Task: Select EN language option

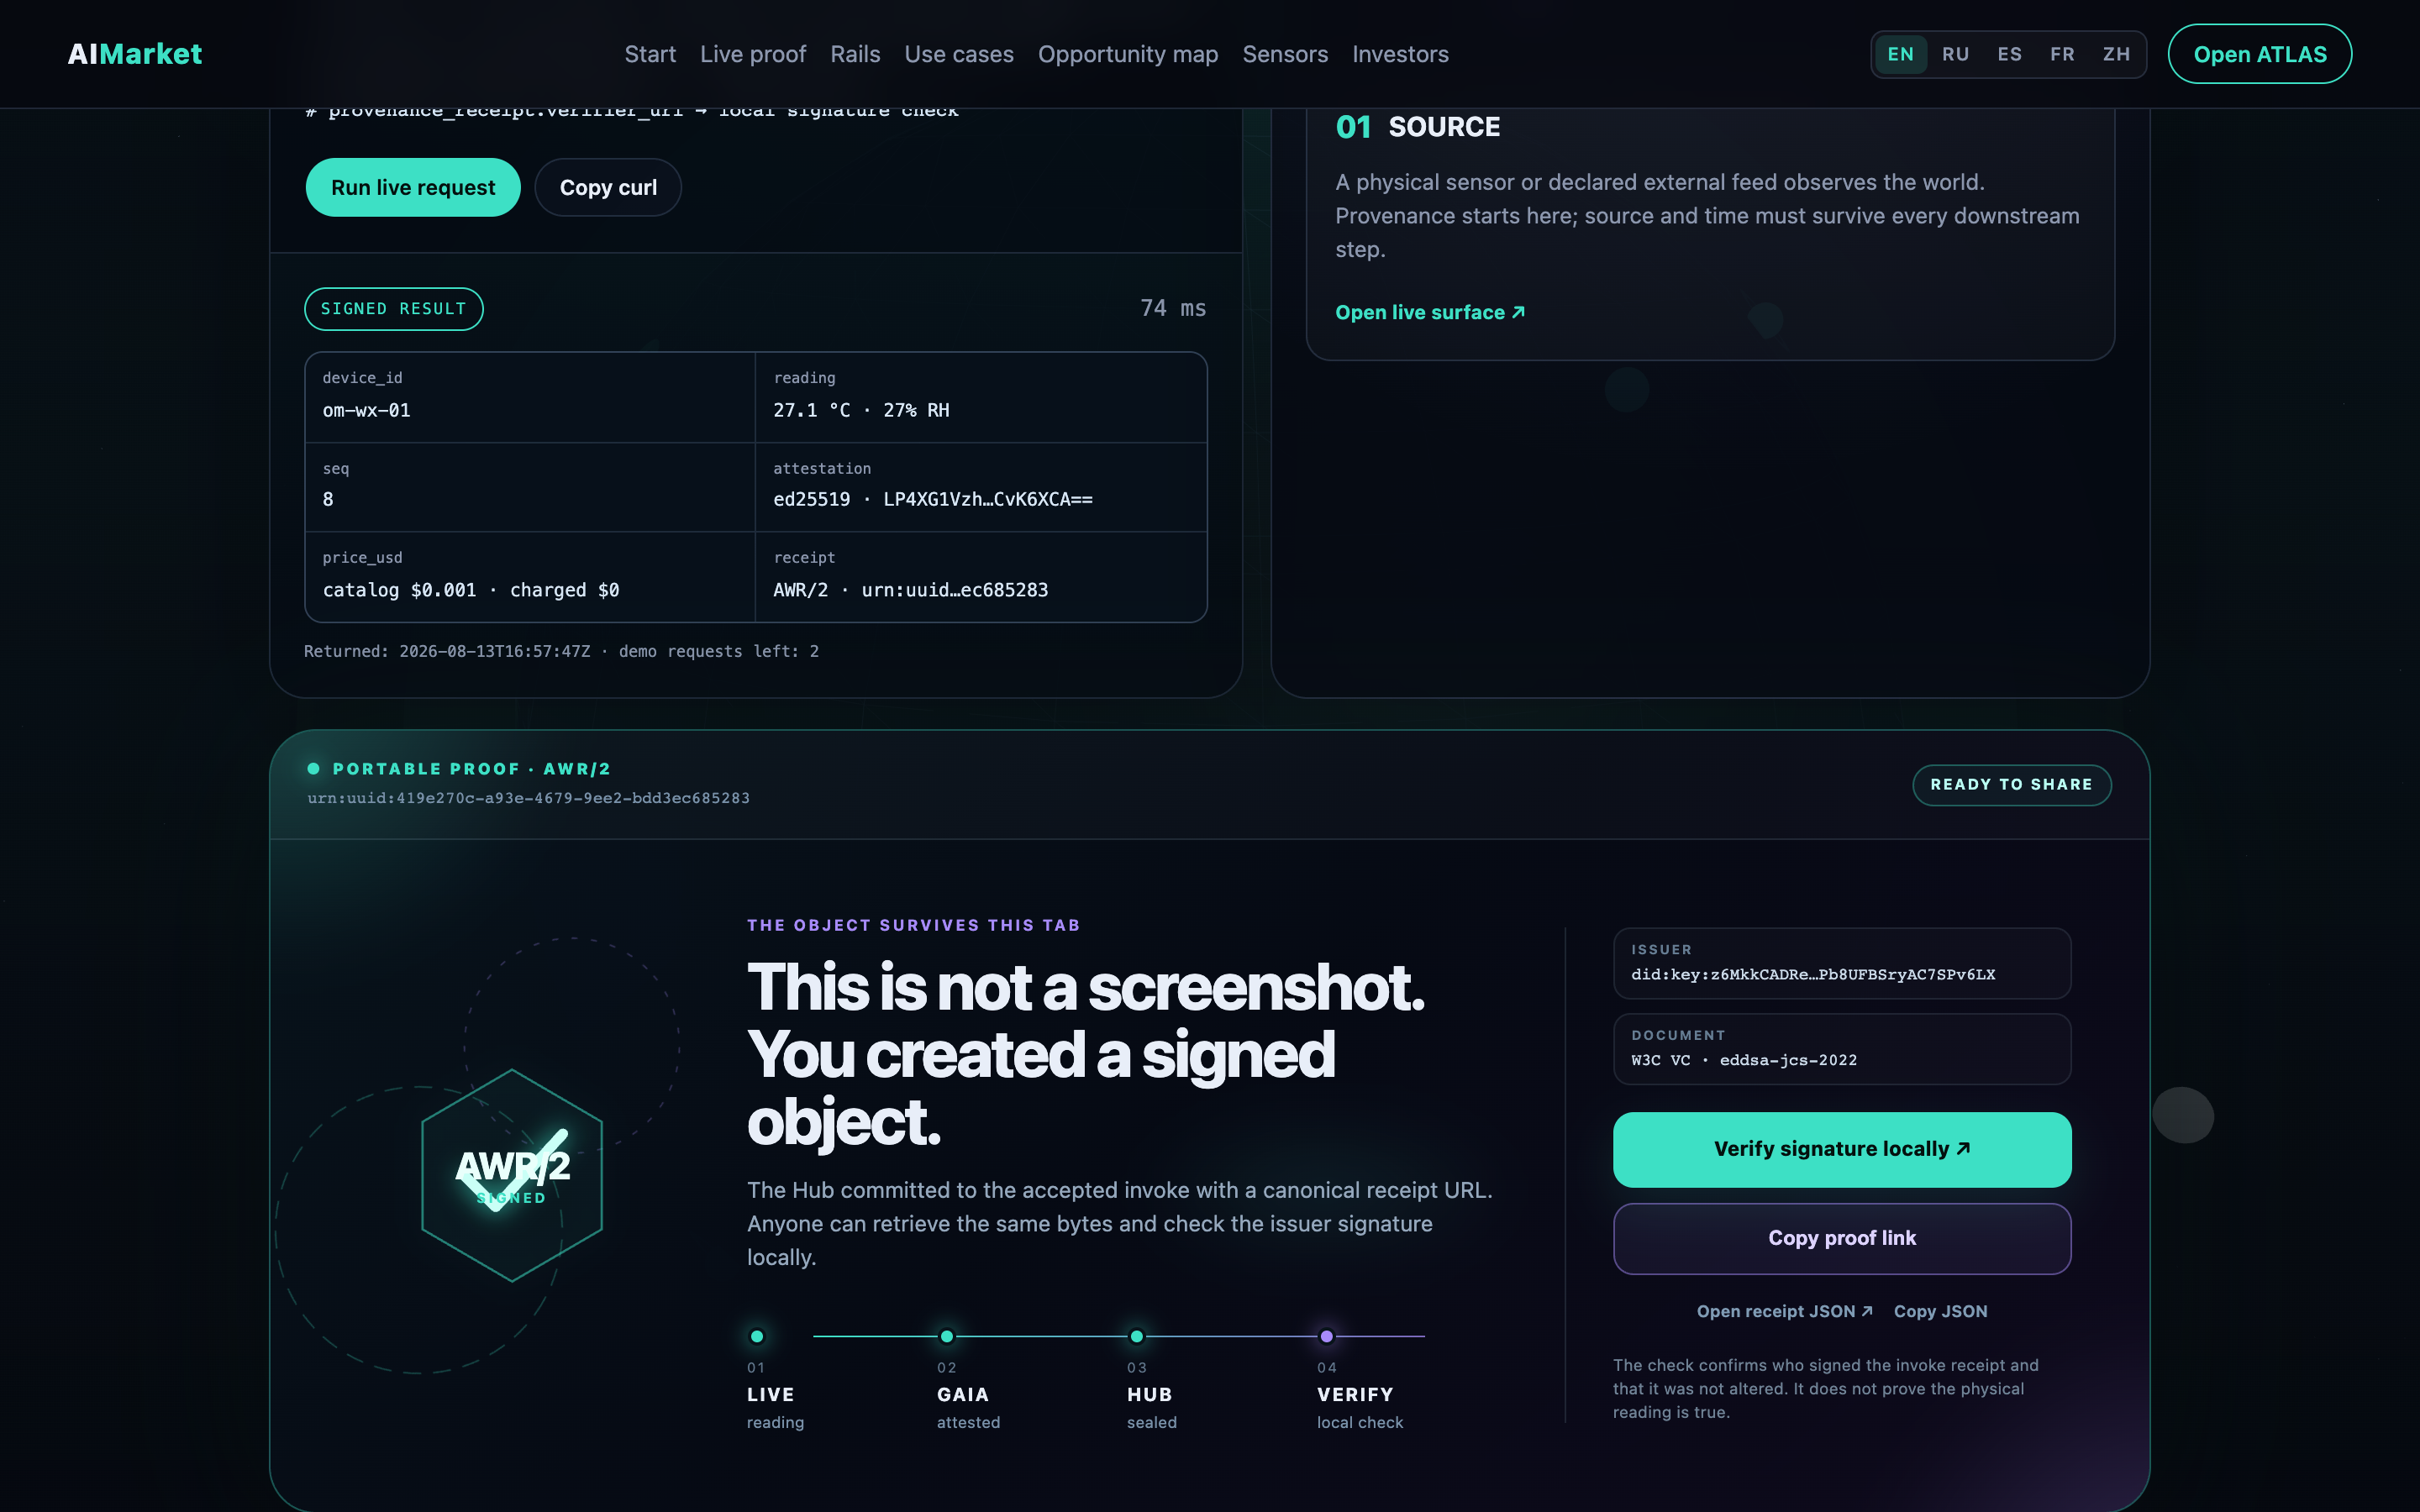Action: coord(1901,54)
